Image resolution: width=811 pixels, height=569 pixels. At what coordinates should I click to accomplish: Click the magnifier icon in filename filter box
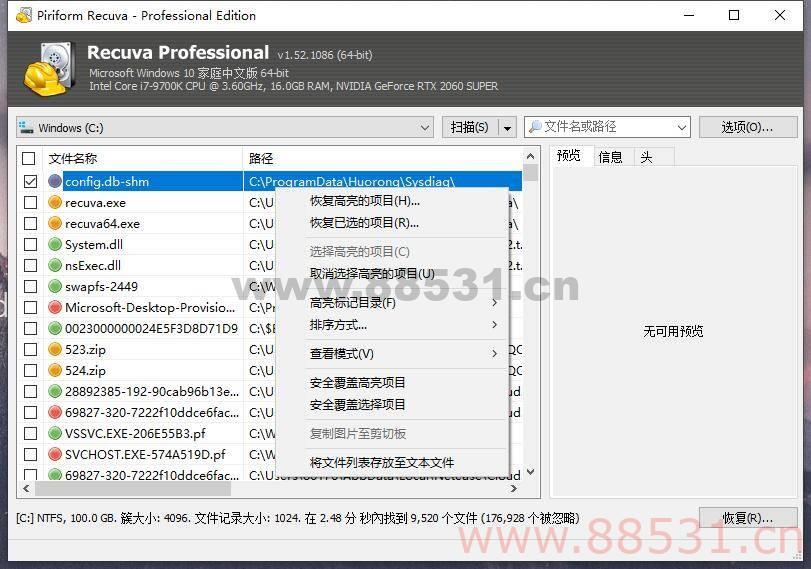click(535, 126)
